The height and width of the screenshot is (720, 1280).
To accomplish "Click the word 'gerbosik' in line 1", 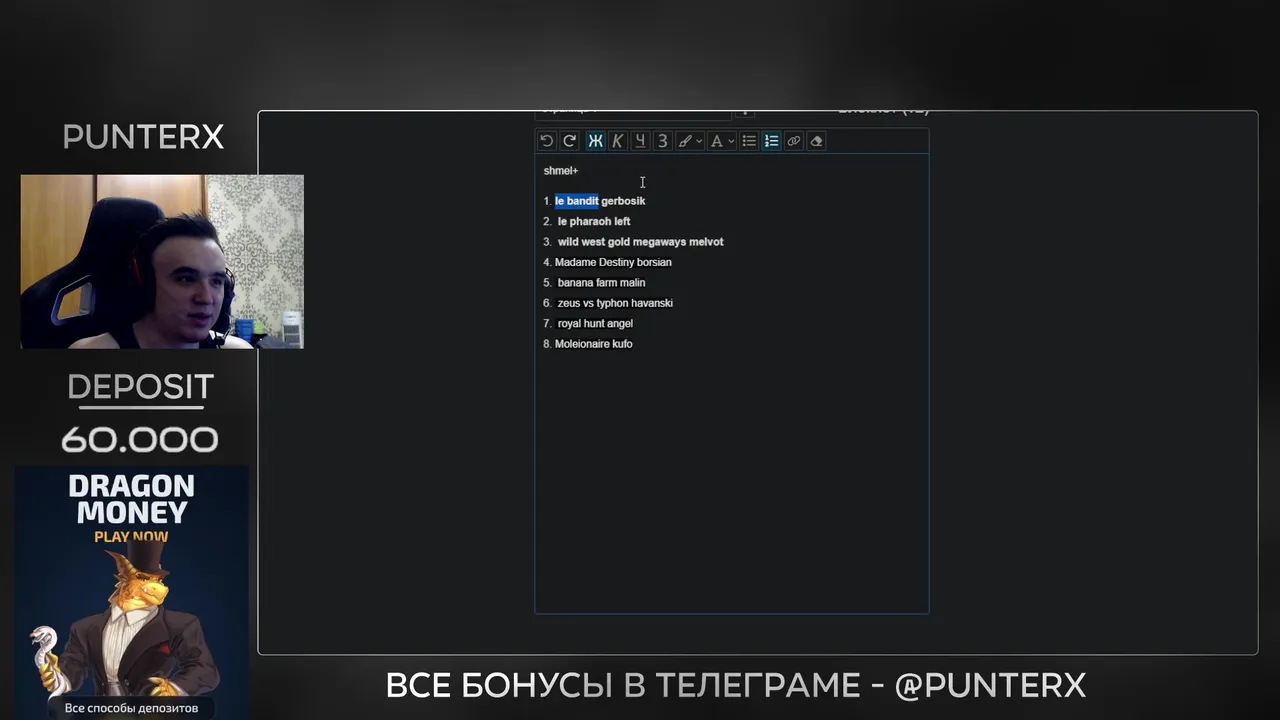I will click(624, 201).
